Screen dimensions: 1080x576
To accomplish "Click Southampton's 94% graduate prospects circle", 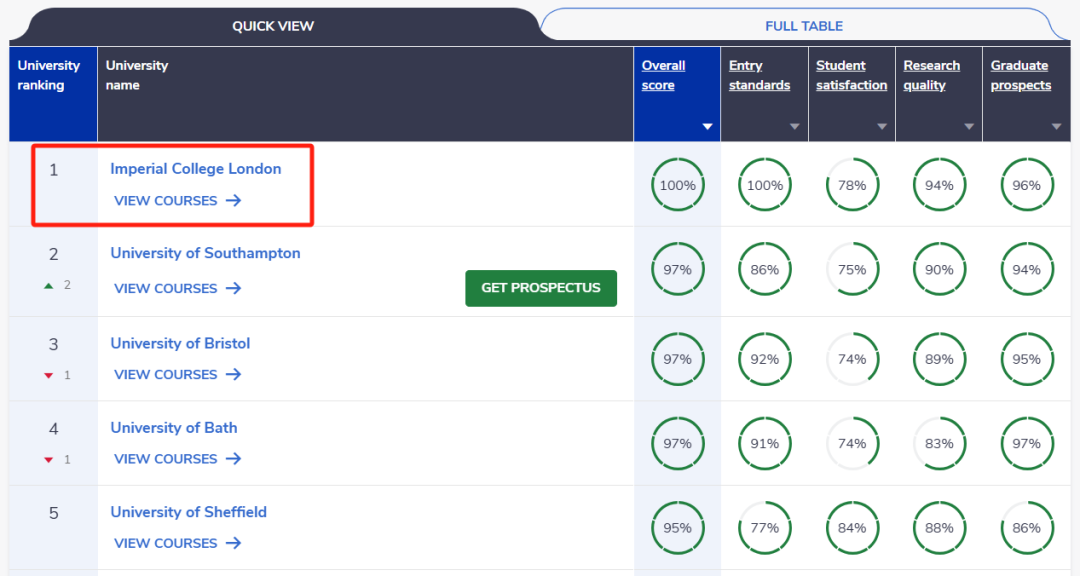I will [x=1026, y=269].
